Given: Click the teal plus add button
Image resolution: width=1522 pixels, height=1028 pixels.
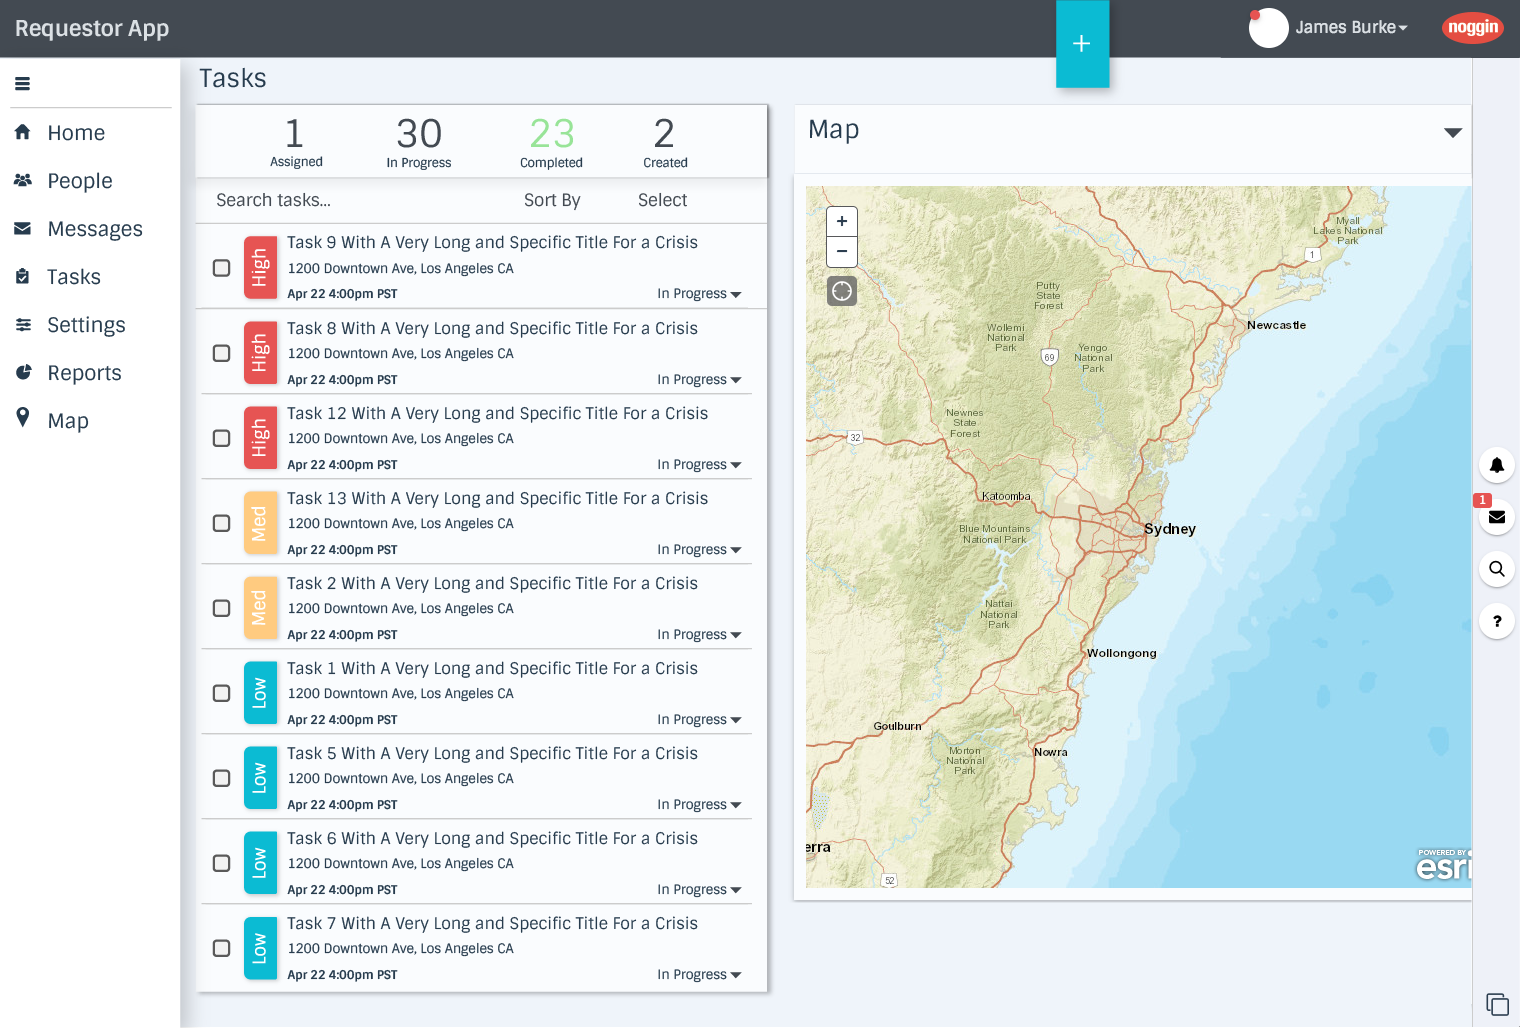Looking at the screenshot, I should (x=1082, y=44).
